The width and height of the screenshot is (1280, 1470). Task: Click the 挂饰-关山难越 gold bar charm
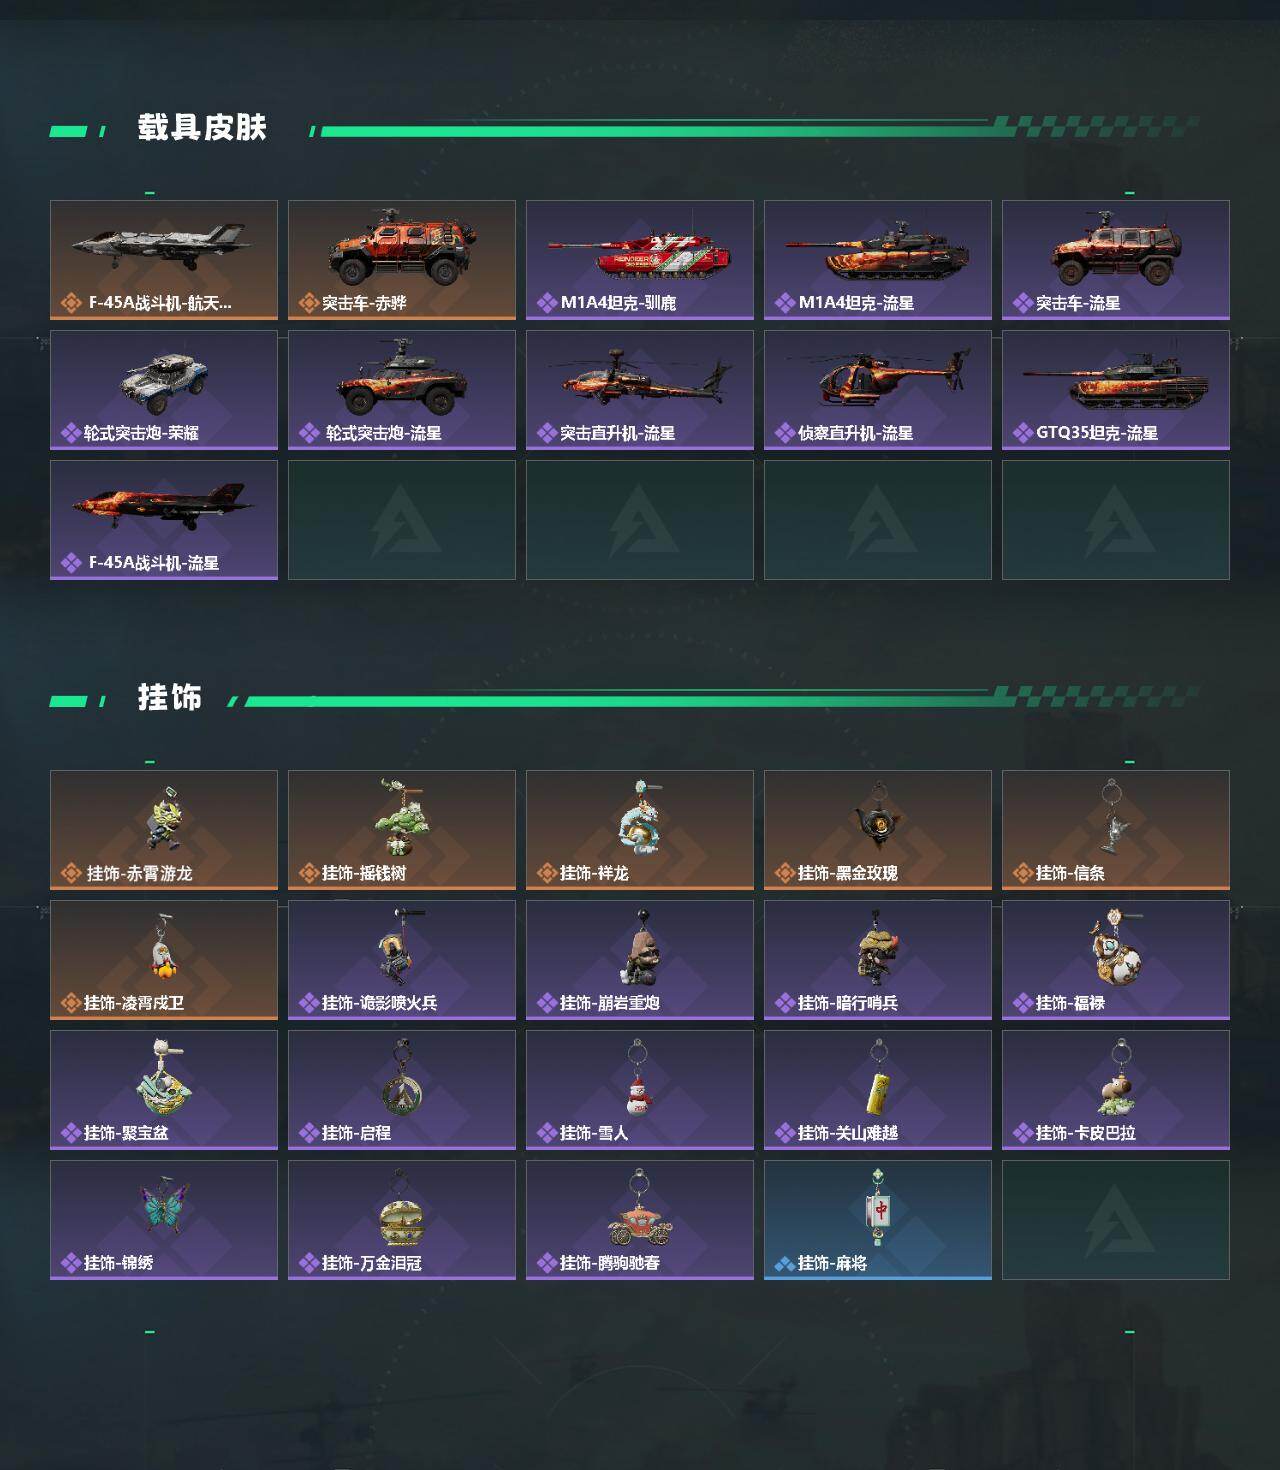click(x=878, y=1090)
